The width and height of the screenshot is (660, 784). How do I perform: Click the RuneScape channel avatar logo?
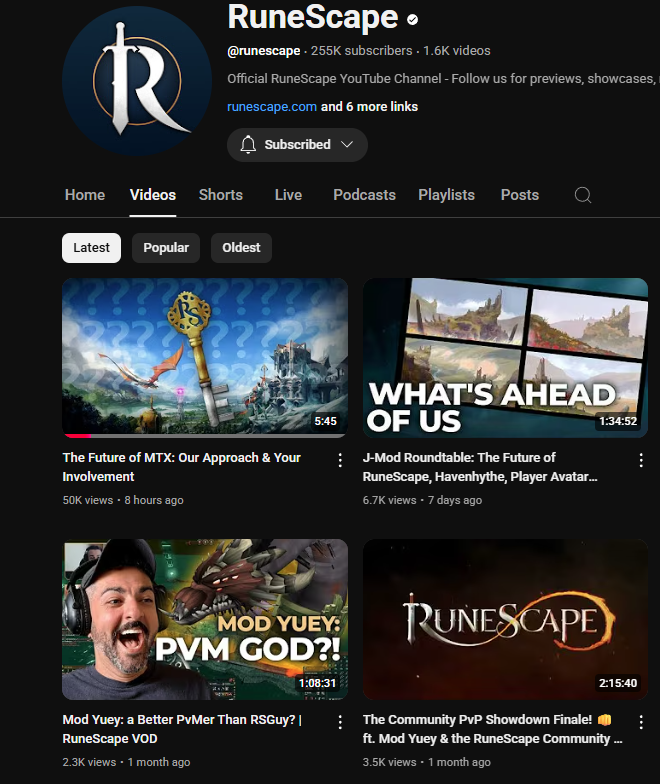tap(137, 80)
